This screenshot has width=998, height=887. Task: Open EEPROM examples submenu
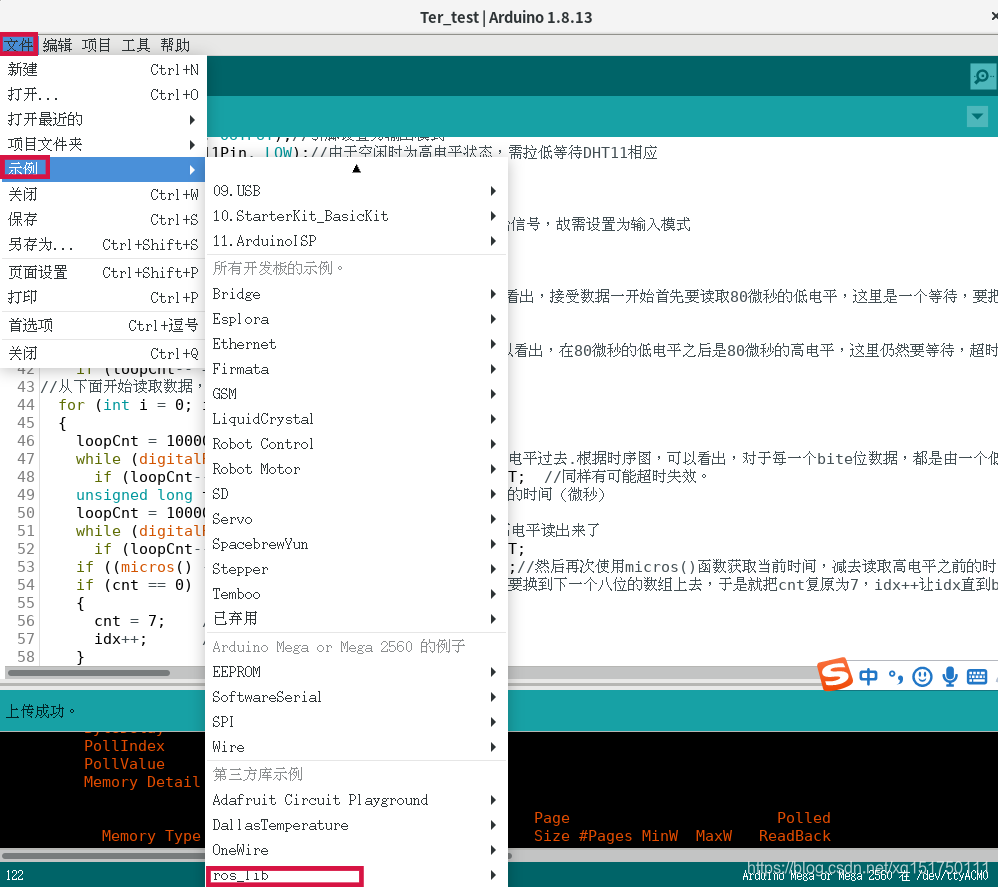[x=356, y=672]
